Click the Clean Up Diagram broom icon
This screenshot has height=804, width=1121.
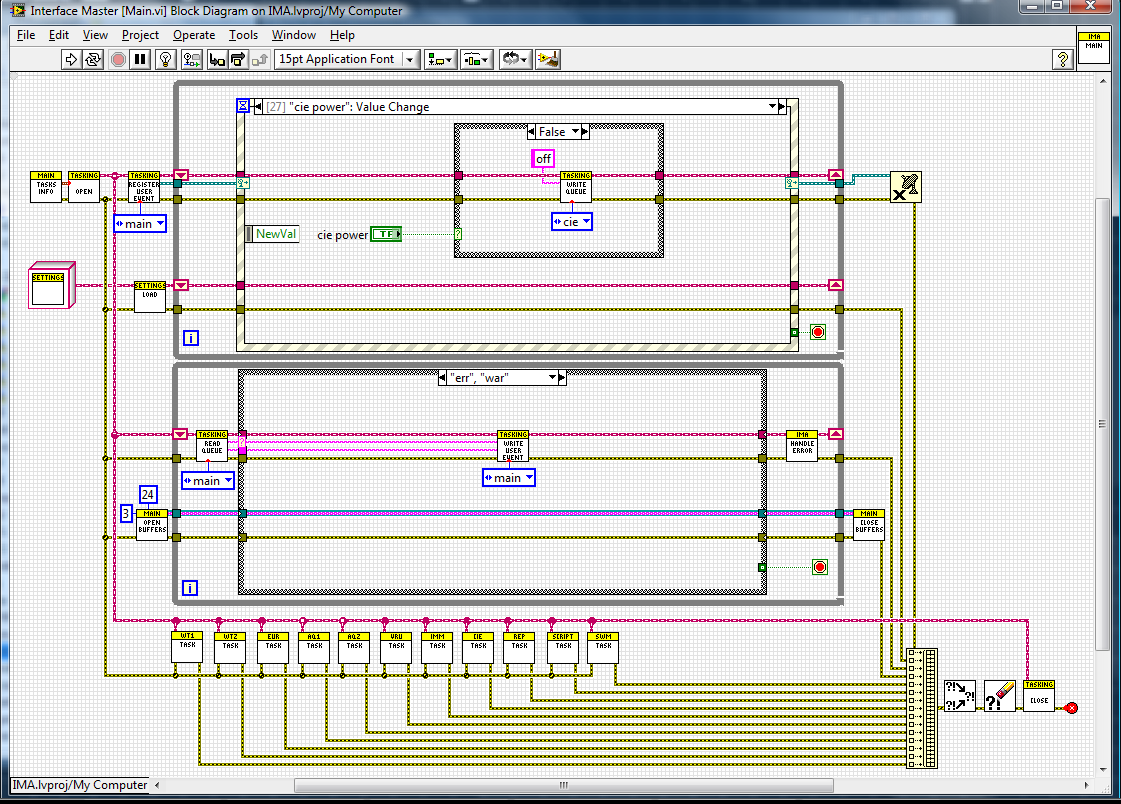click(547, 59)
